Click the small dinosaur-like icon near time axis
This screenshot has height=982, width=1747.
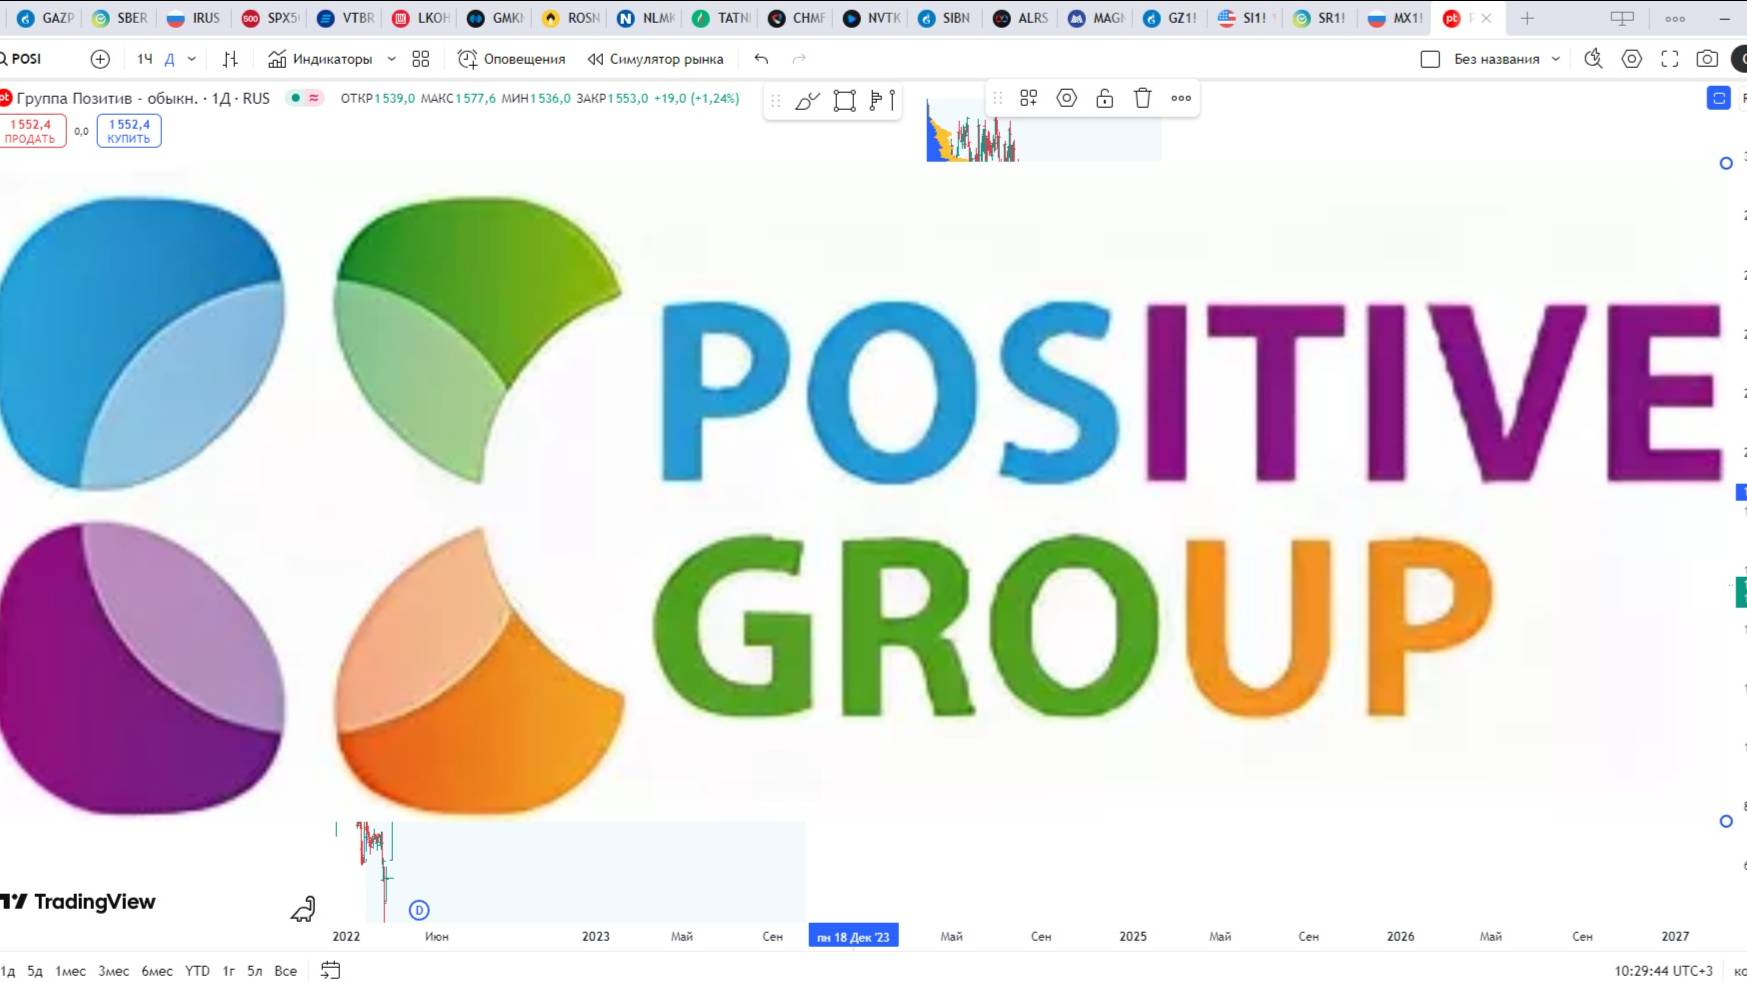[303, 908]
